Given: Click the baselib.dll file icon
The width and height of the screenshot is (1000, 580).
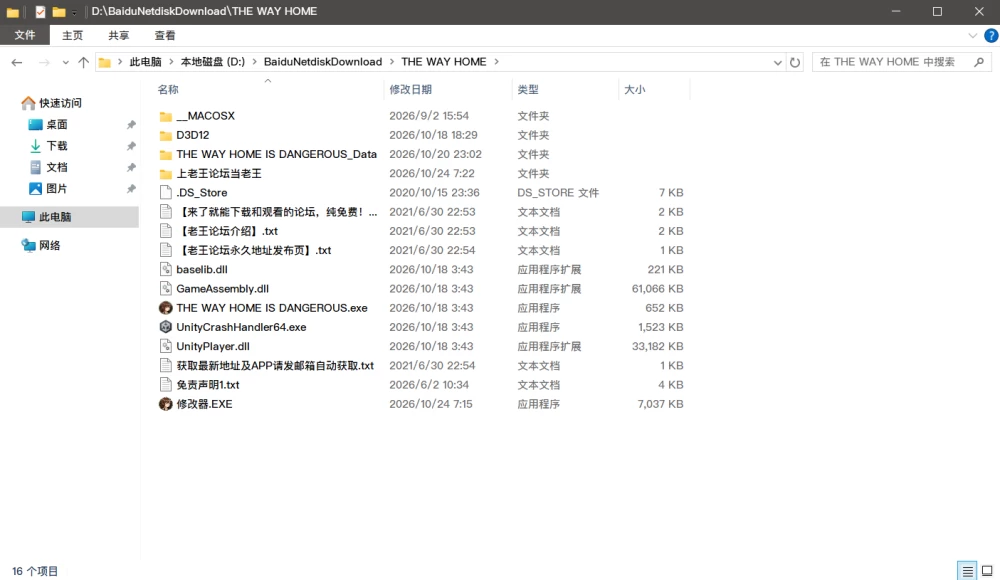Looking at the screenshot, I should (166, 269).
